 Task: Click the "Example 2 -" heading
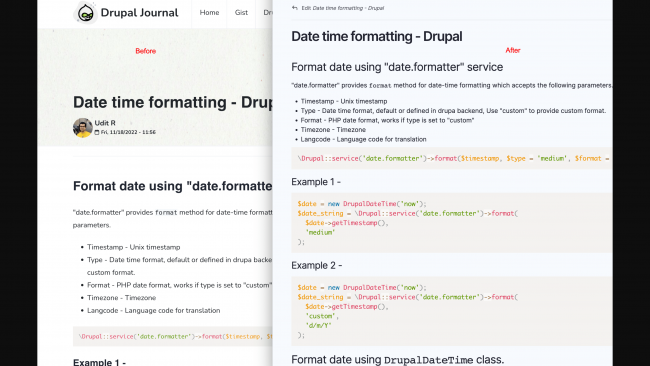click(x=317, y=265)
